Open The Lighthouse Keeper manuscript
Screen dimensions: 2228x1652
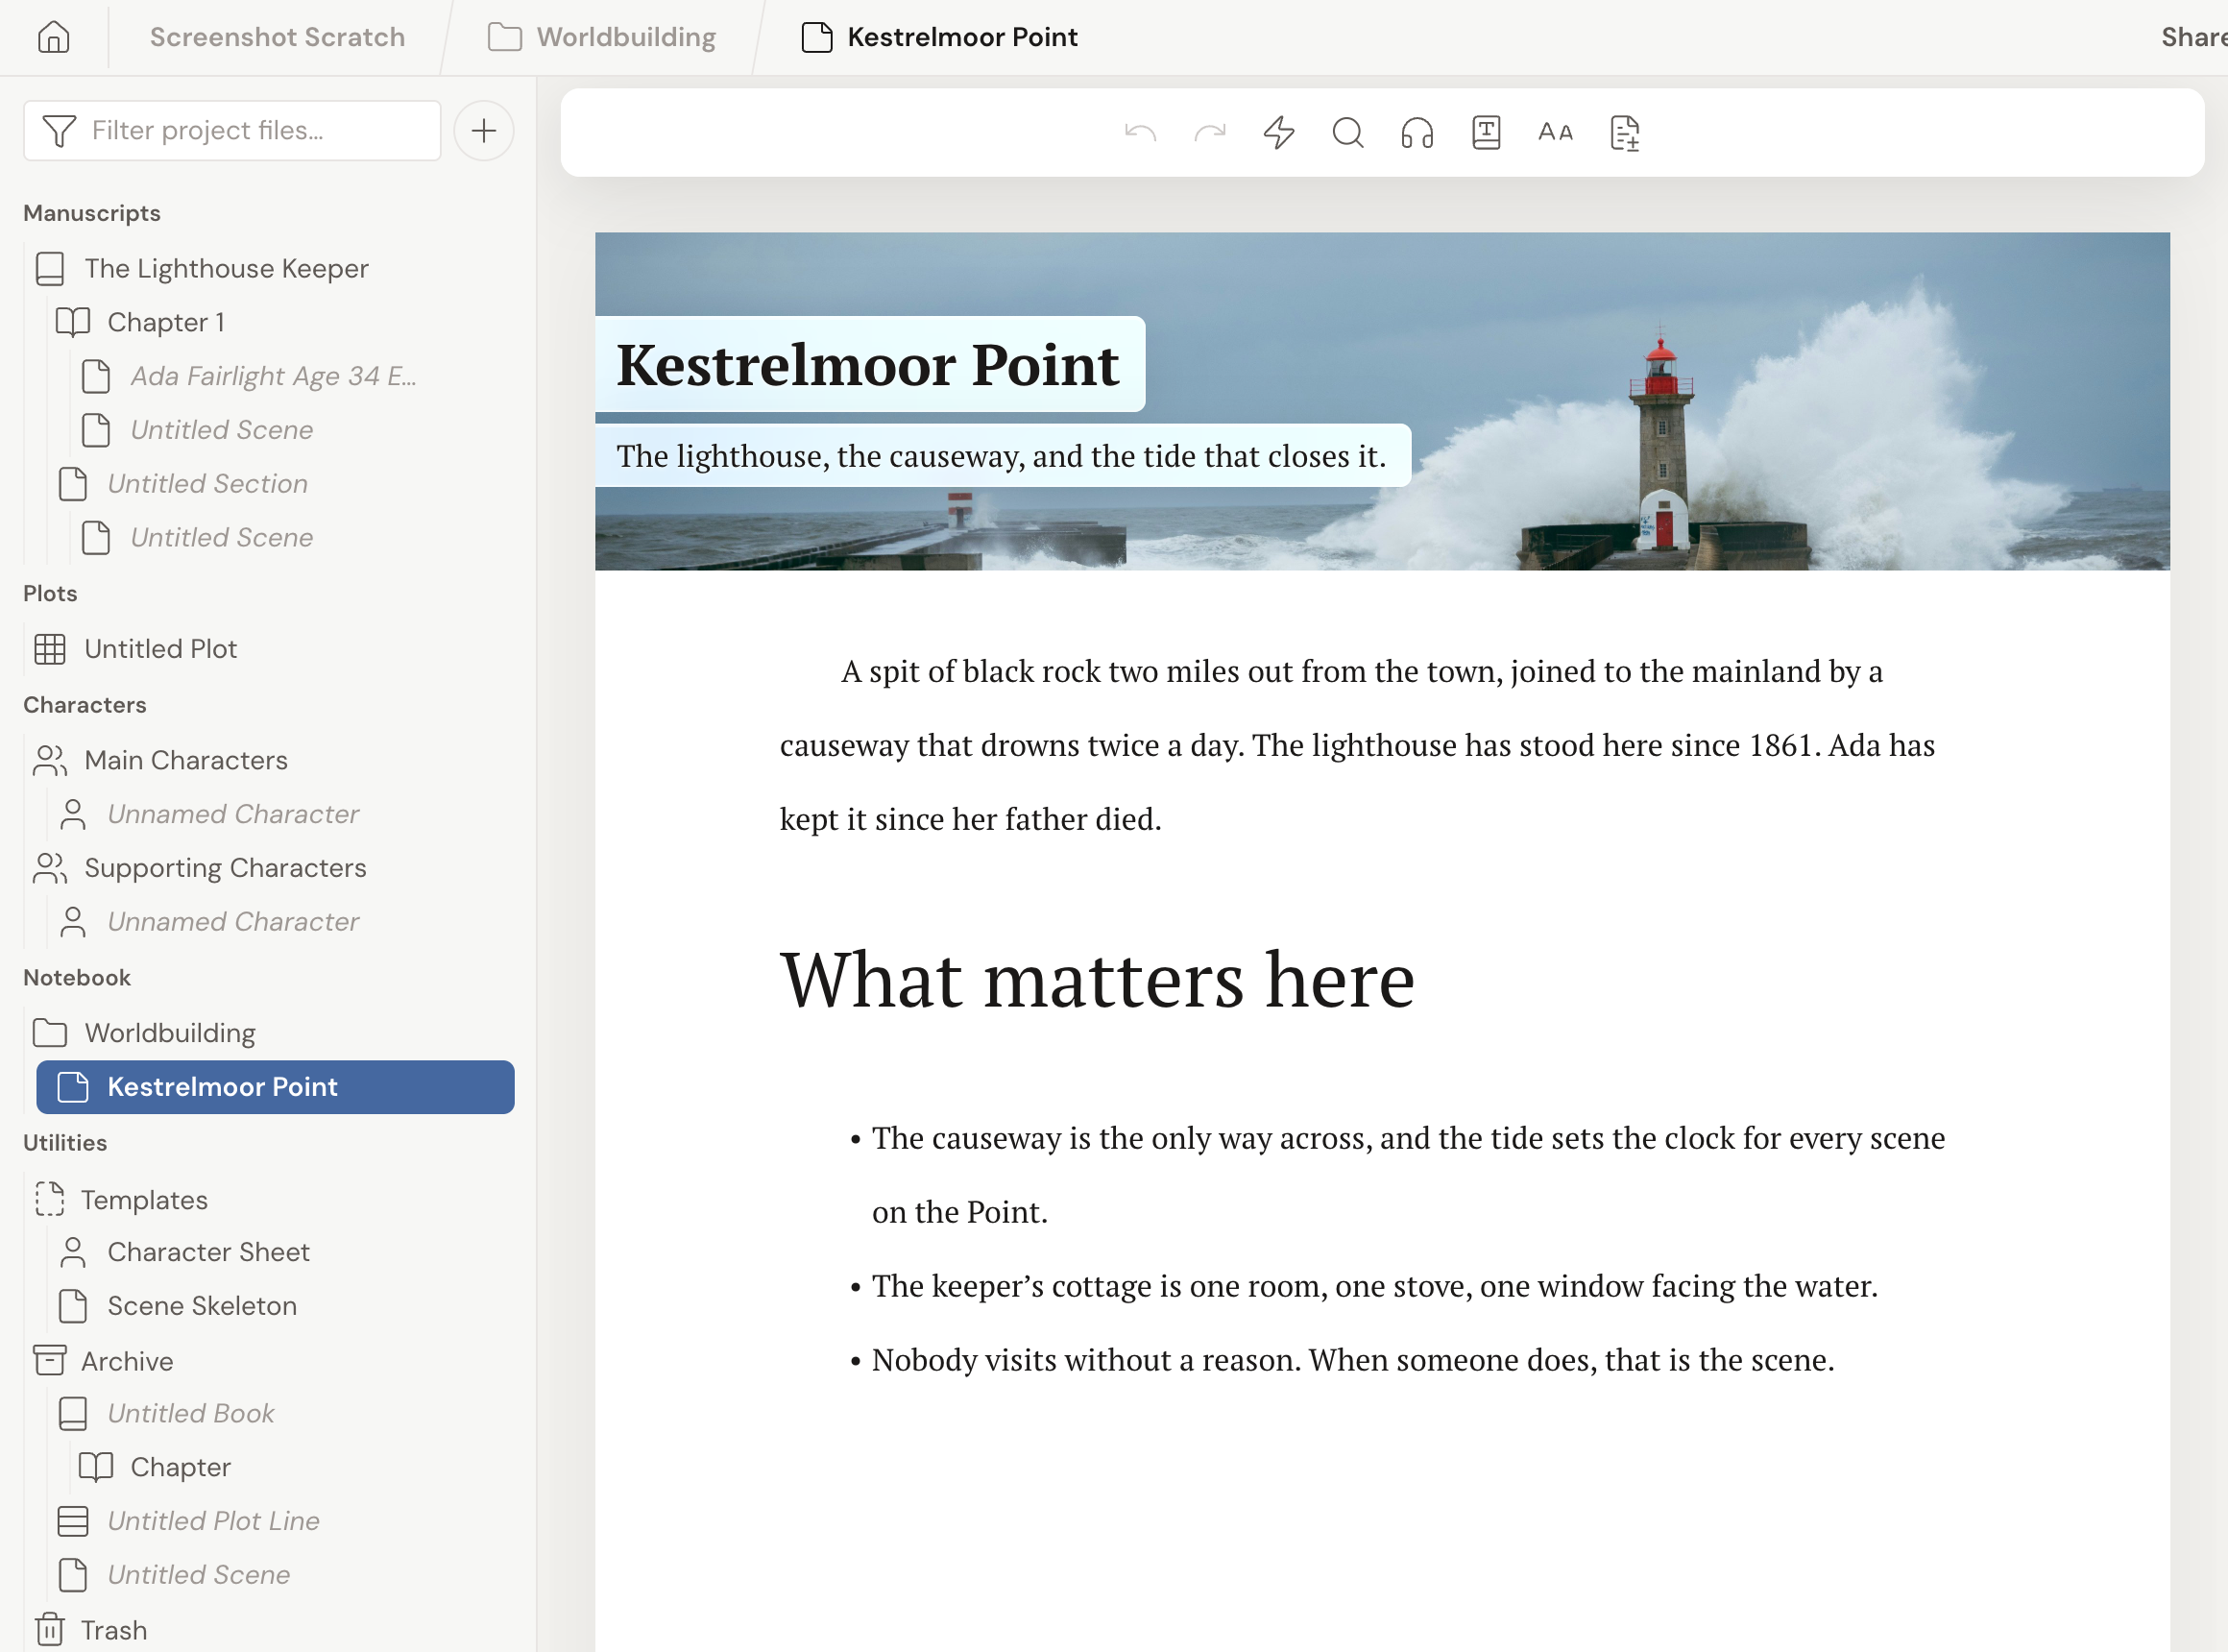(226, 268)
